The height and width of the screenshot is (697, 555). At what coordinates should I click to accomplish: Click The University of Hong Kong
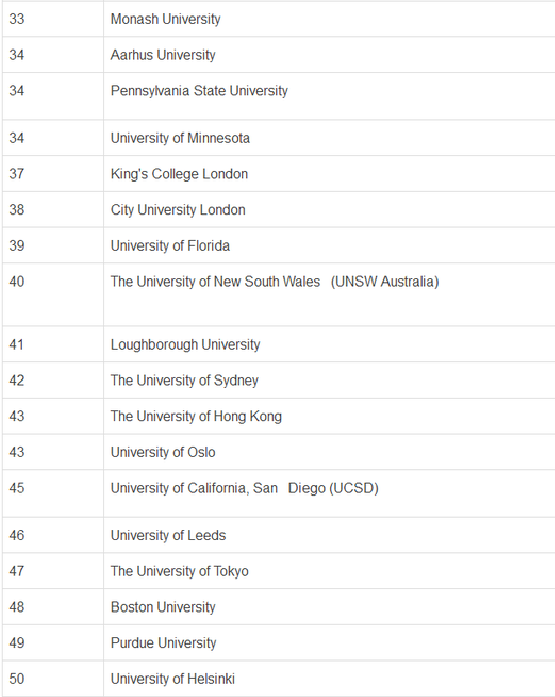[x=196, y=416]
